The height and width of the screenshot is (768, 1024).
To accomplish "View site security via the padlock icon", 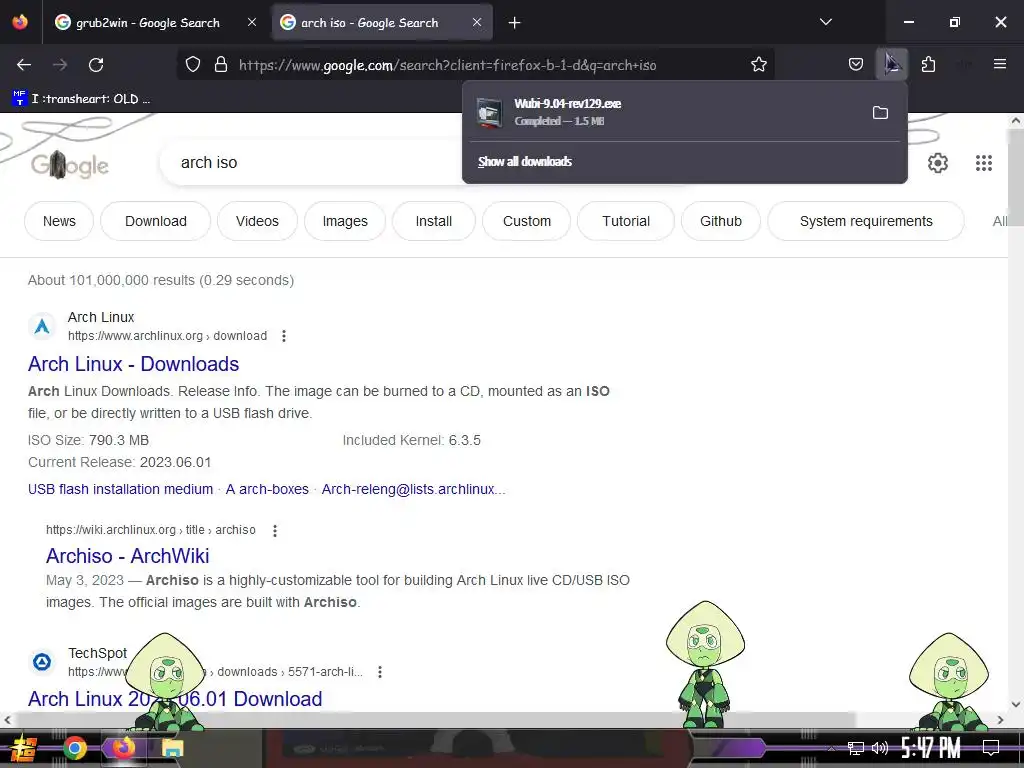I will 221,65.
